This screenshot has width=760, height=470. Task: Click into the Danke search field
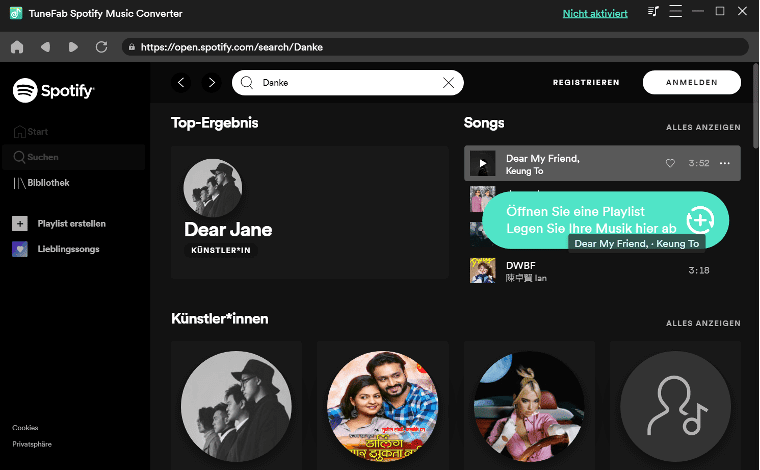tap(347, 82)
